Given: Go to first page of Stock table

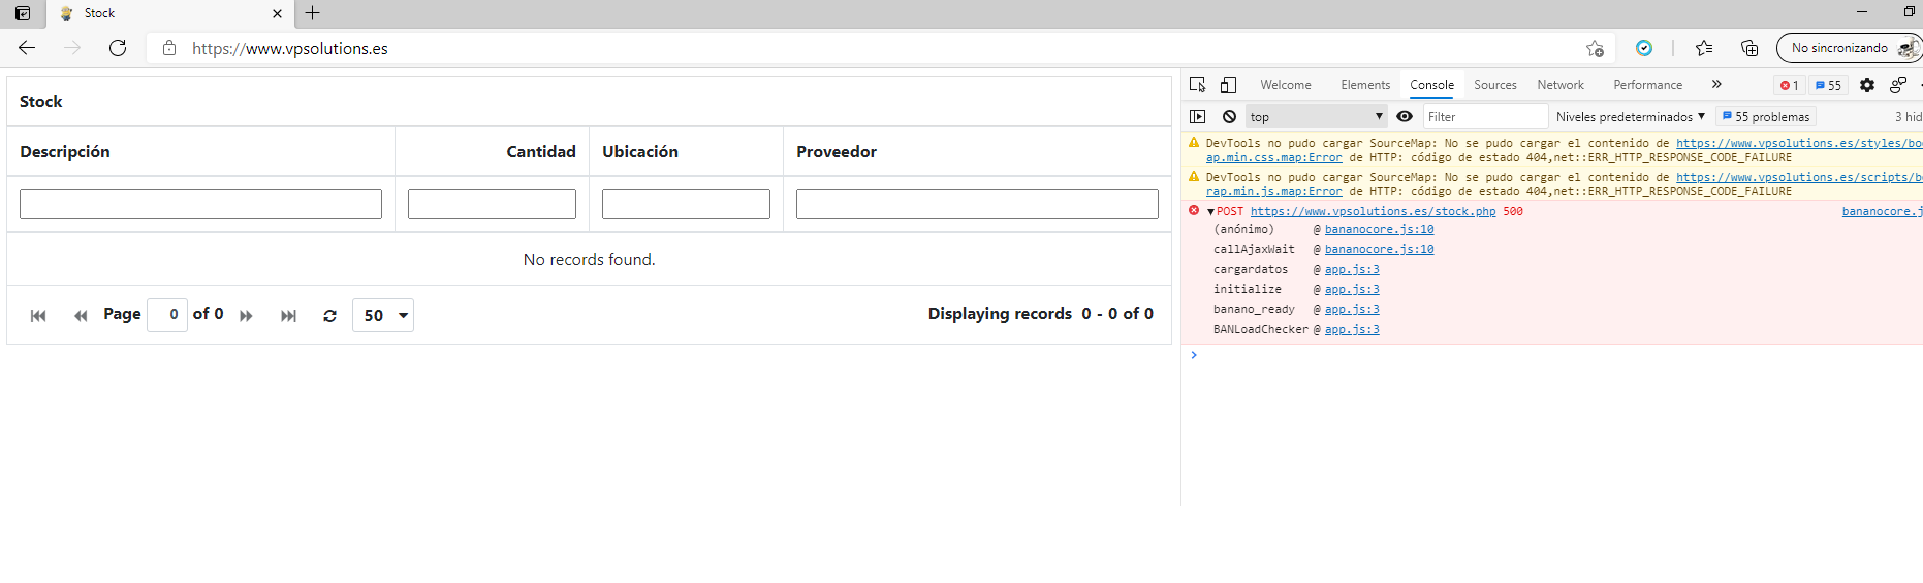Looking at the screenshot, I should coord(38,316).
